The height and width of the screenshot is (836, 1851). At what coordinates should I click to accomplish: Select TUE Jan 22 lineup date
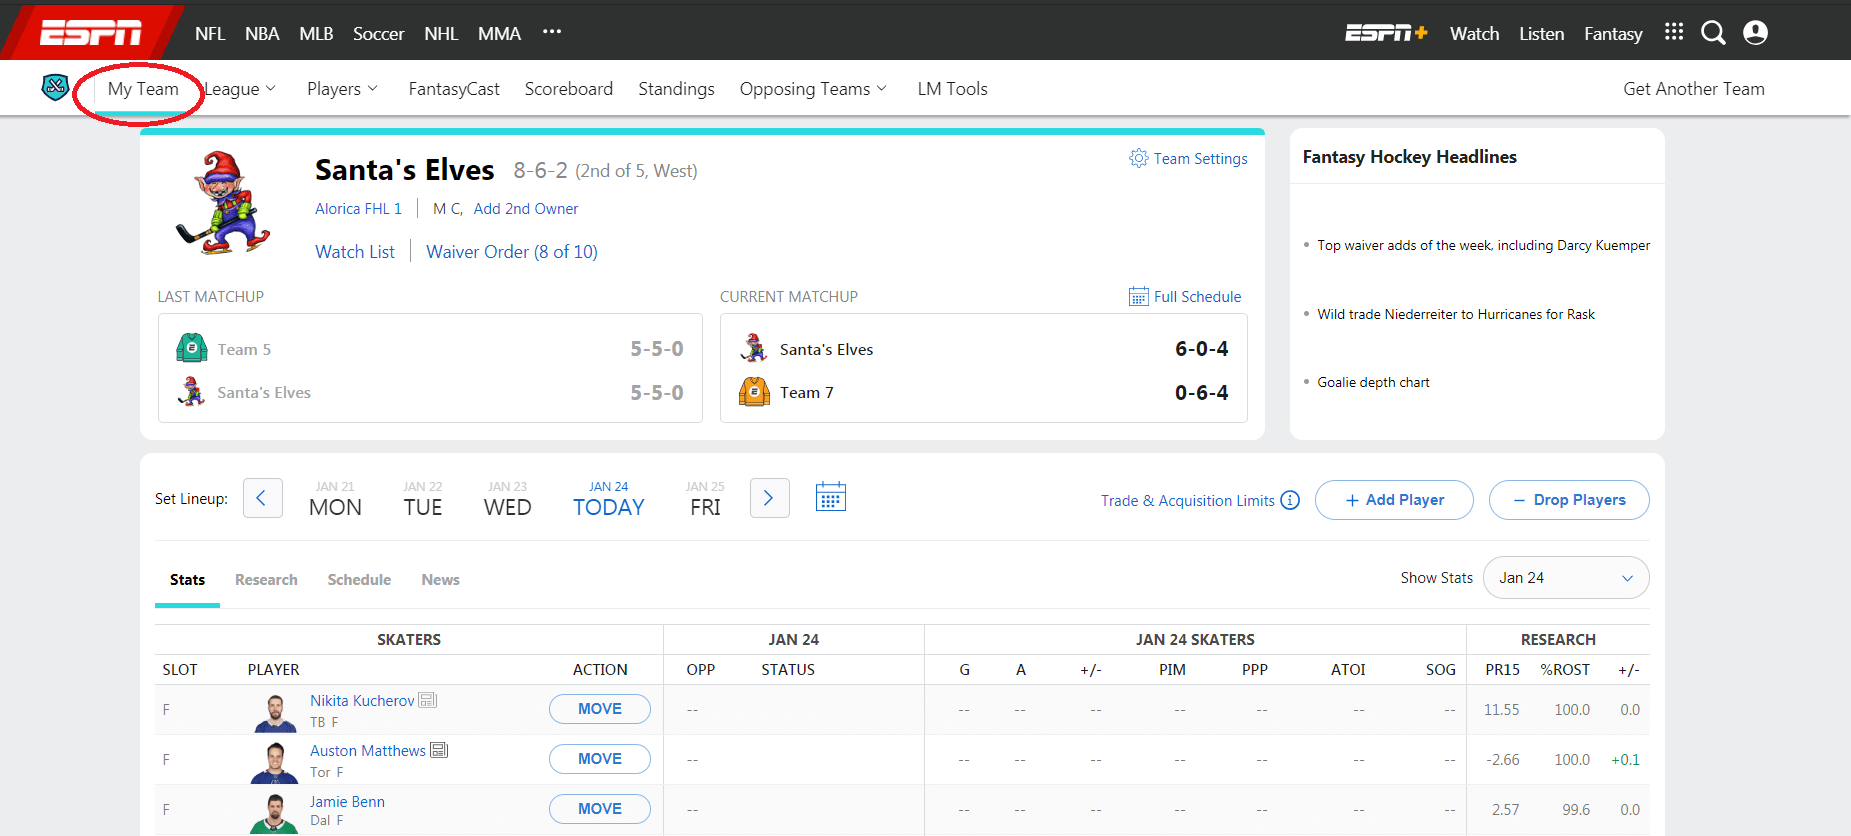click(423, 498)
